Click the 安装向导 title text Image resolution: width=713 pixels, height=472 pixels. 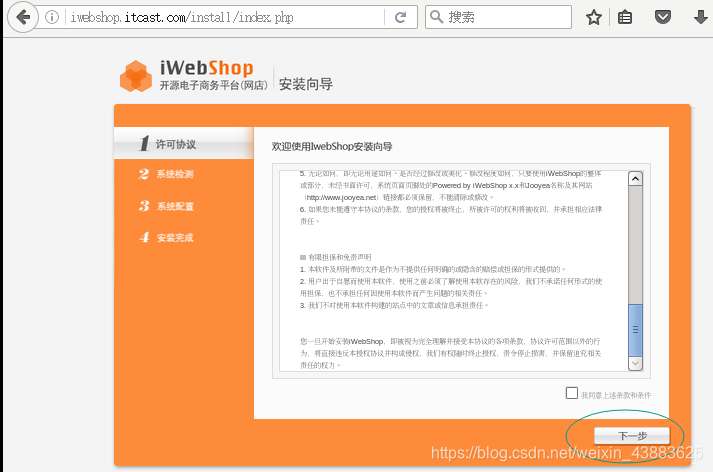[306, 84]
